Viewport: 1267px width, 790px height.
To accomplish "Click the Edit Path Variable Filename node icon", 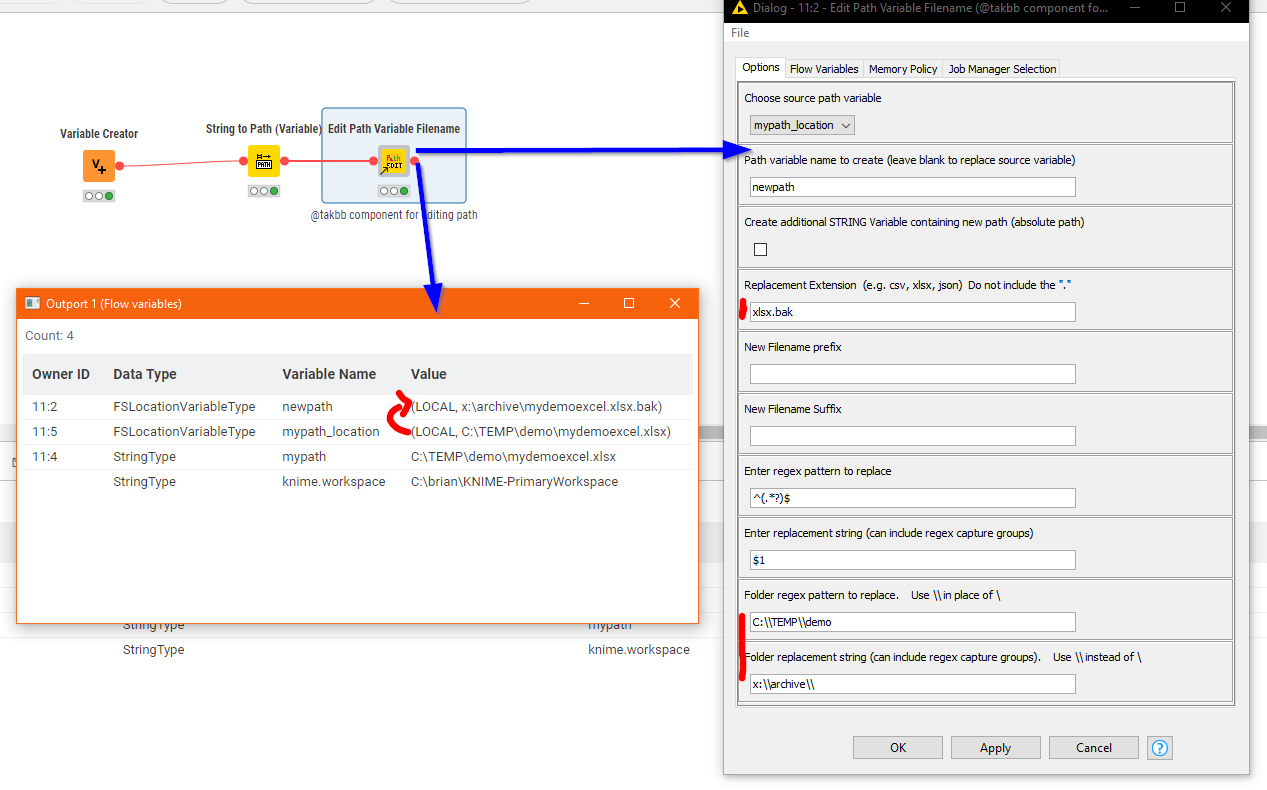I will tap(393, 160).
